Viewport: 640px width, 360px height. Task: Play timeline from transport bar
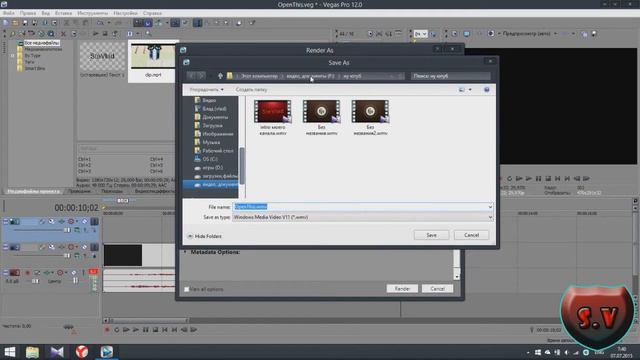(136, 330)
